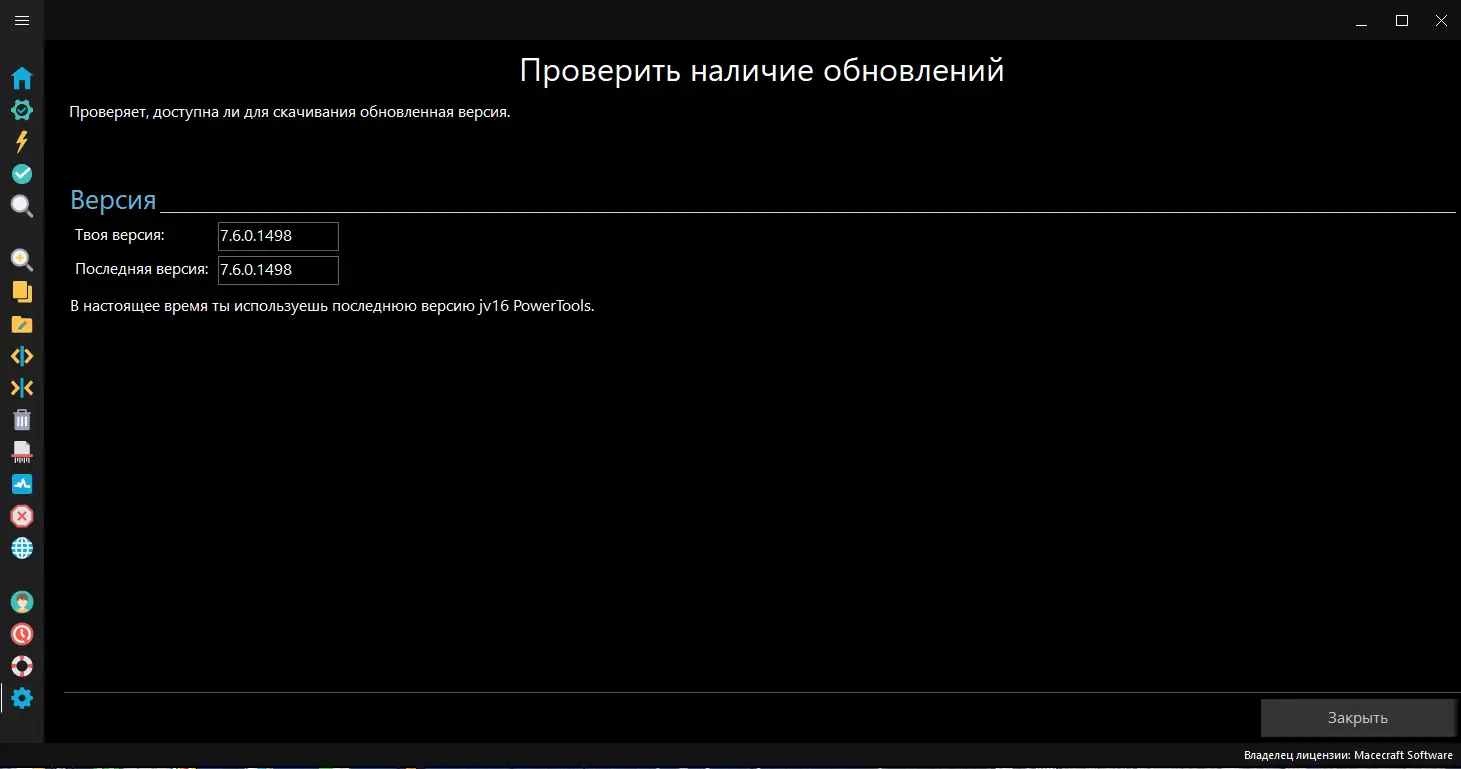Image resolution: width=1461 pixels, height=769 pixels.
Task: Select the Clean and Fix tool icon
Action: pyautogui.click(x=22, y=110)
